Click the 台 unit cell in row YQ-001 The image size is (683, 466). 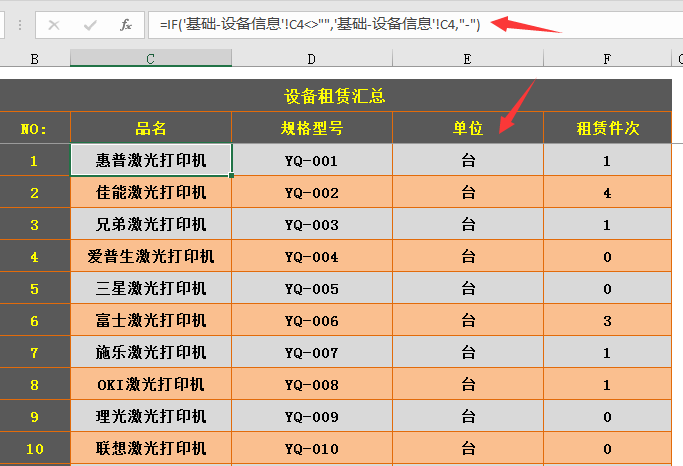[468, 160]
